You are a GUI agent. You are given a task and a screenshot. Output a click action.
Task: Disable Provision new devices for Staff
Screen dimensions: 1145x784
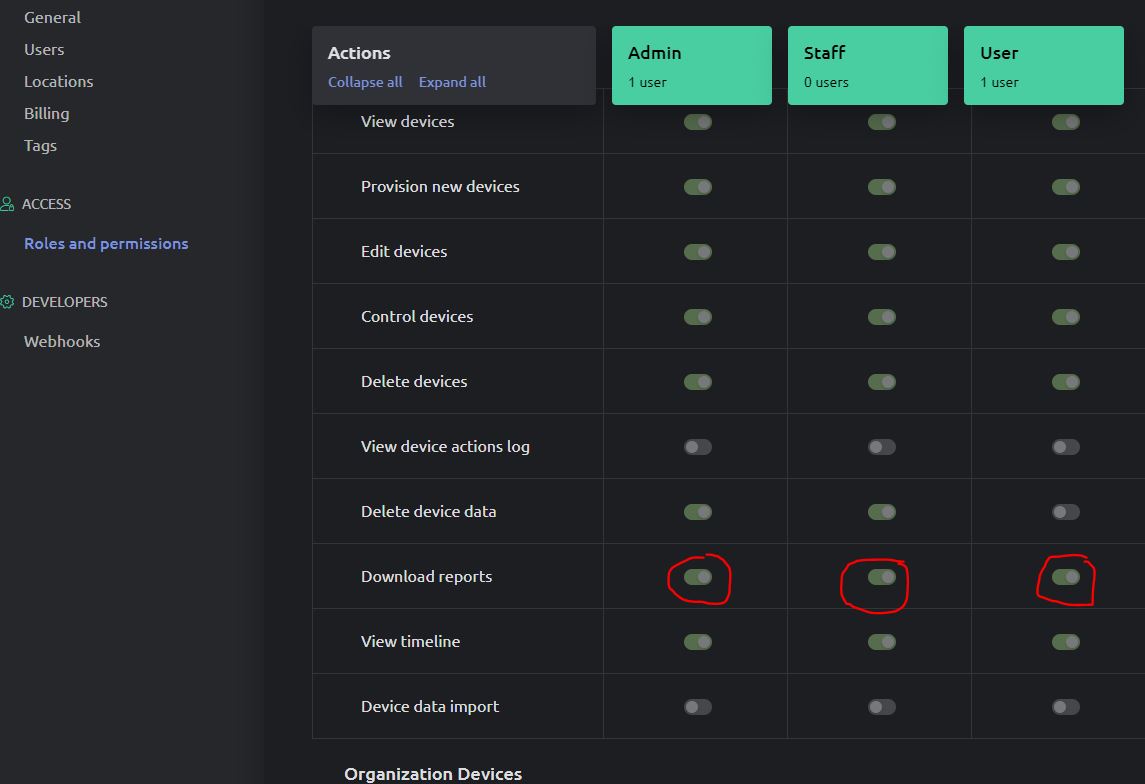click(x=881, y=187)
